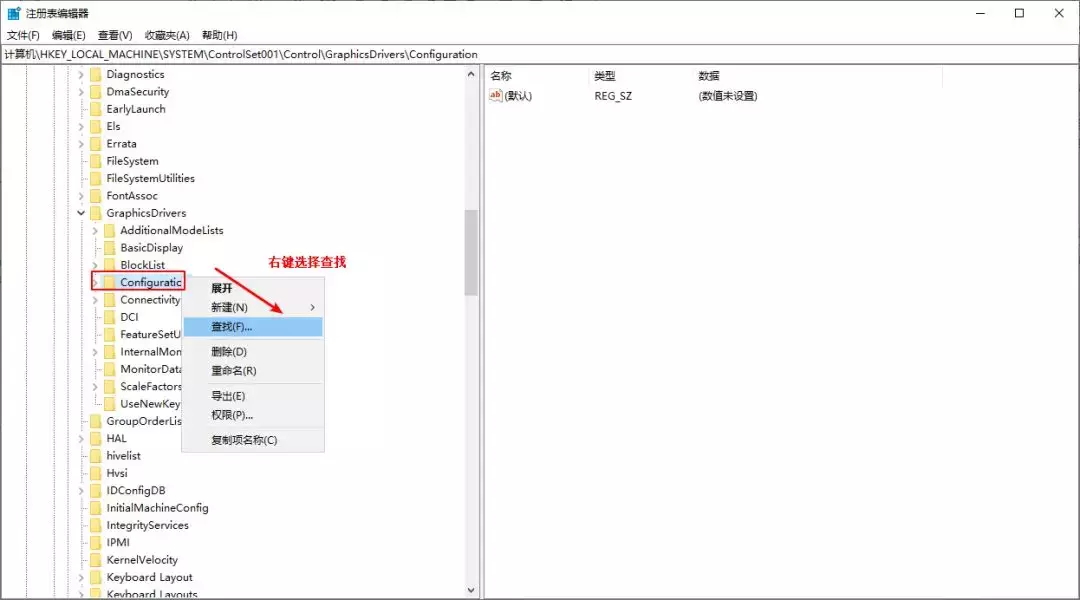1080x600 pixels.
Task: Expand the FontAssoc tree node
Action: [x=81, y=196]
